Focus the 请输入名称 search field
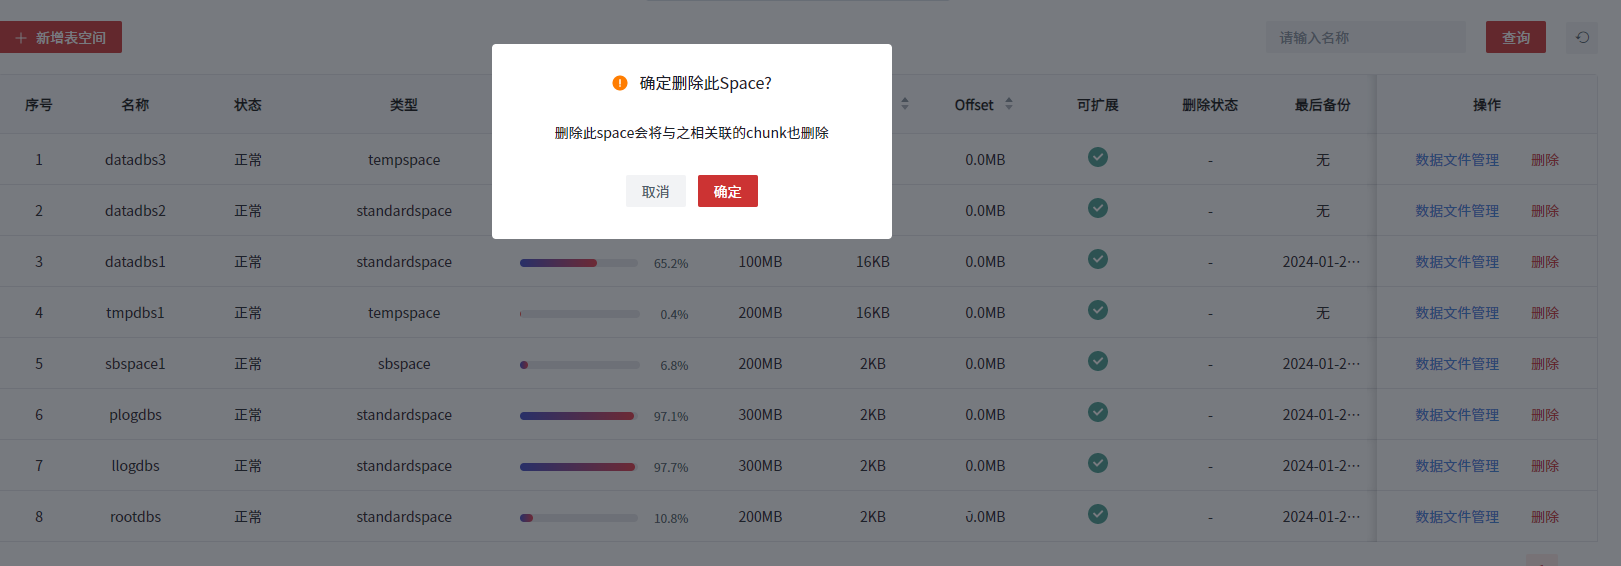Viewport: 1621px width, 566px height. click(x=1365, y=37)
